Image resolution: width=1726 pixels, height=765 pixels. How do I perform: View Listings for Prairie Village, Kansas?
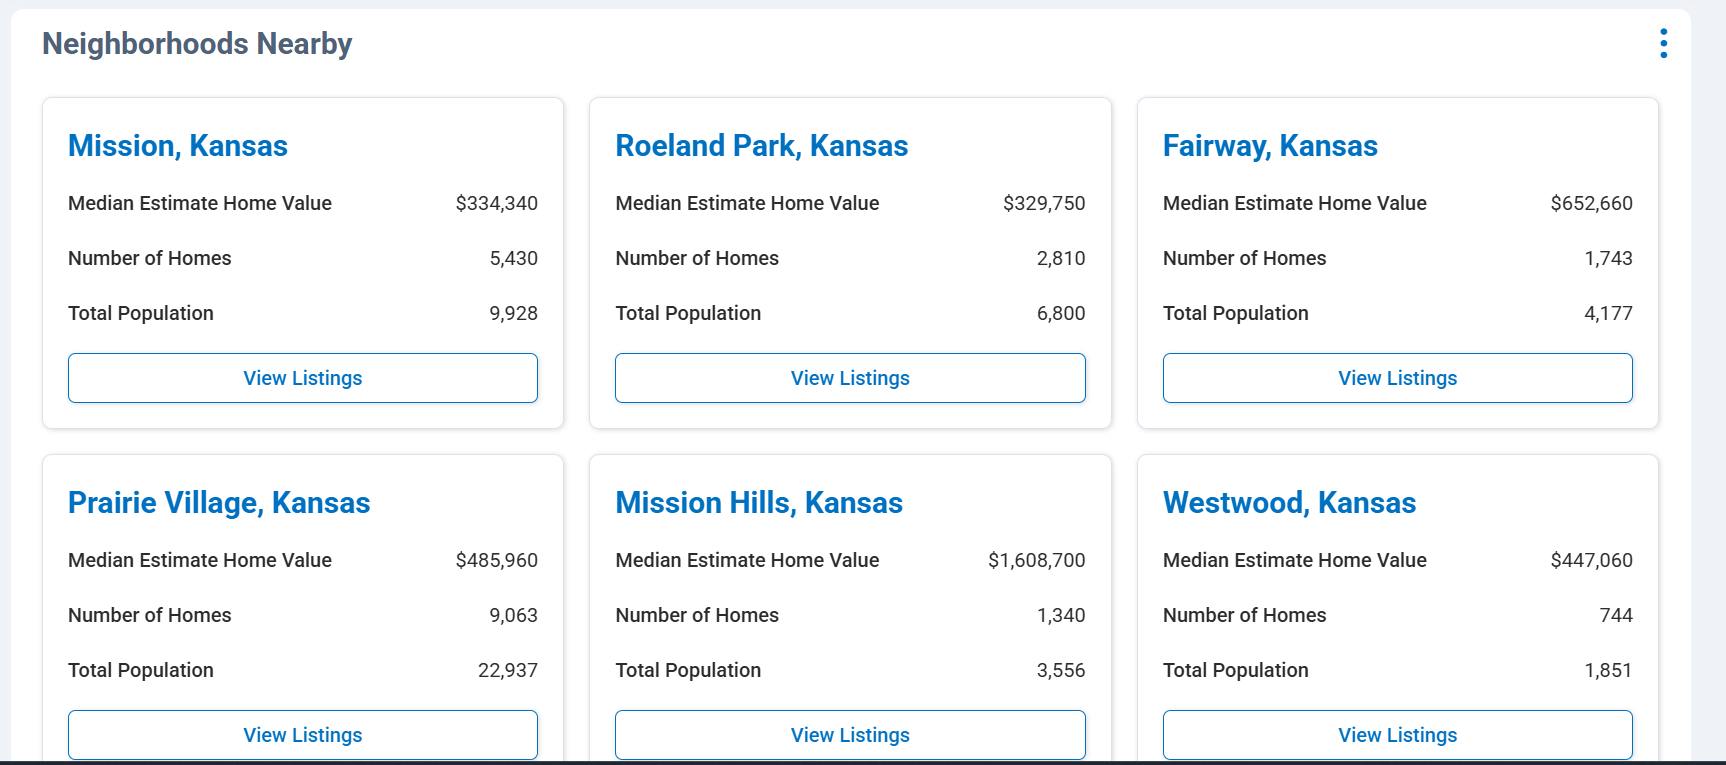pos(302,735)
